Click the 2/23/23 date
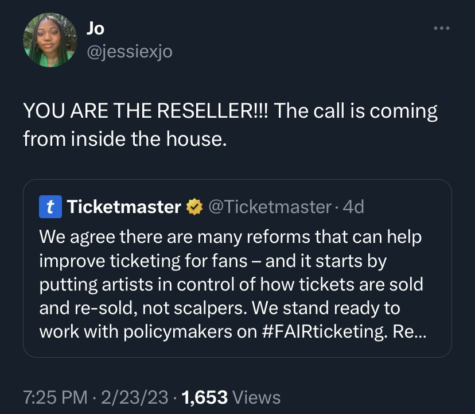This screenshot has height=414, width=475. [135, 397]
